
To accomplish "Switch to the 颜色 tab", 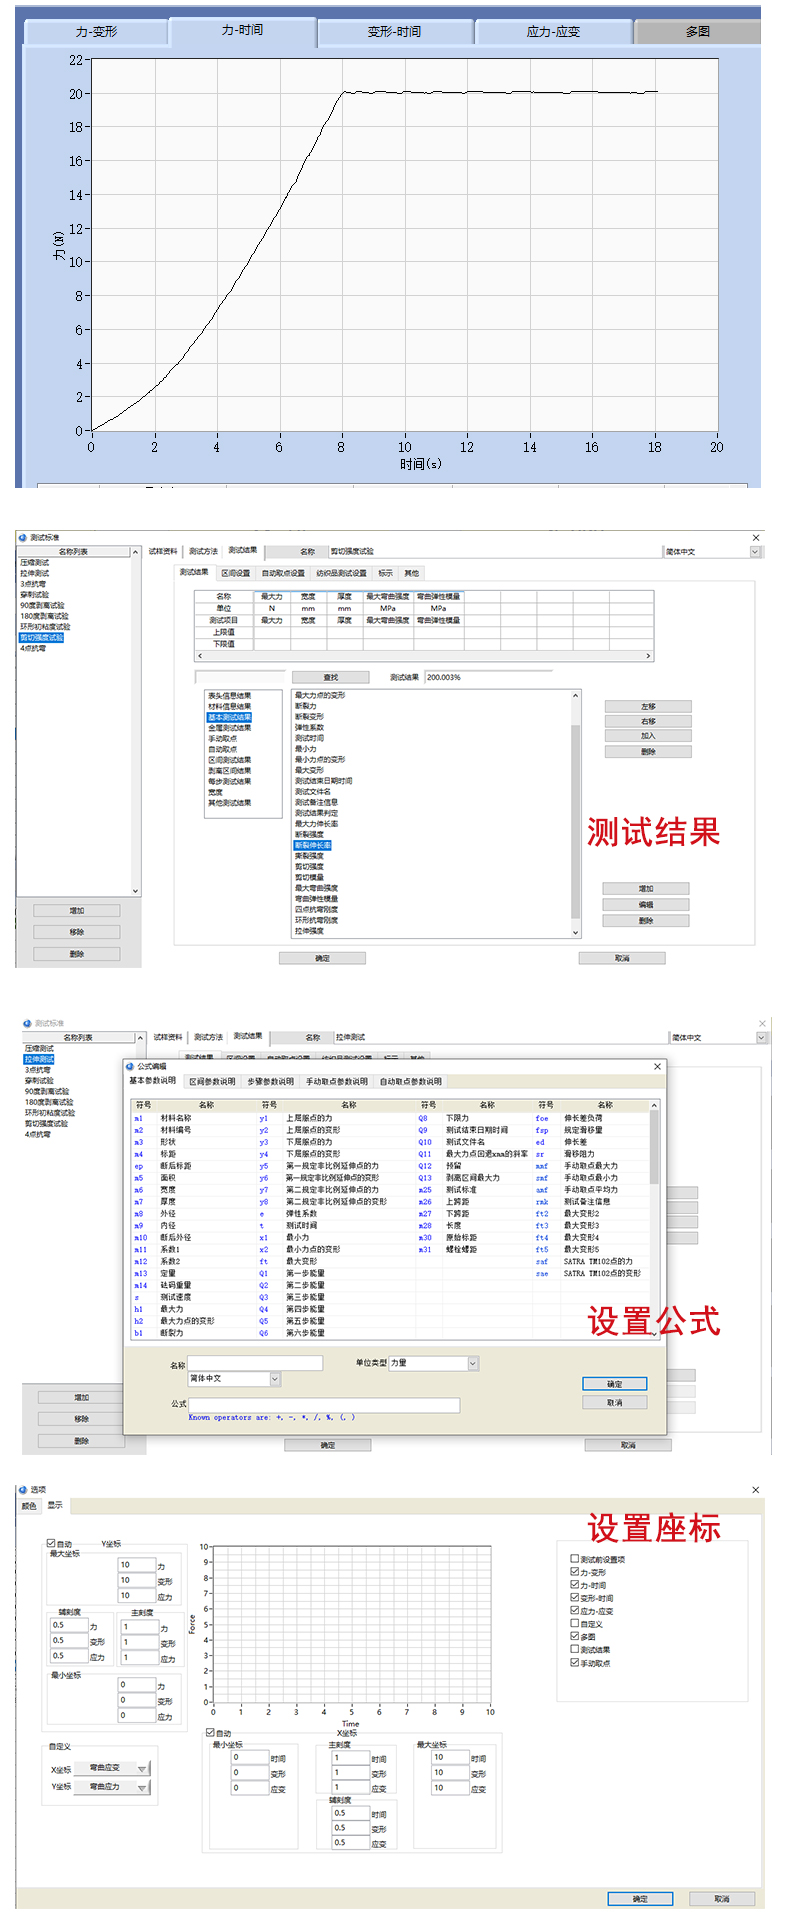I will click(29, 1506).
